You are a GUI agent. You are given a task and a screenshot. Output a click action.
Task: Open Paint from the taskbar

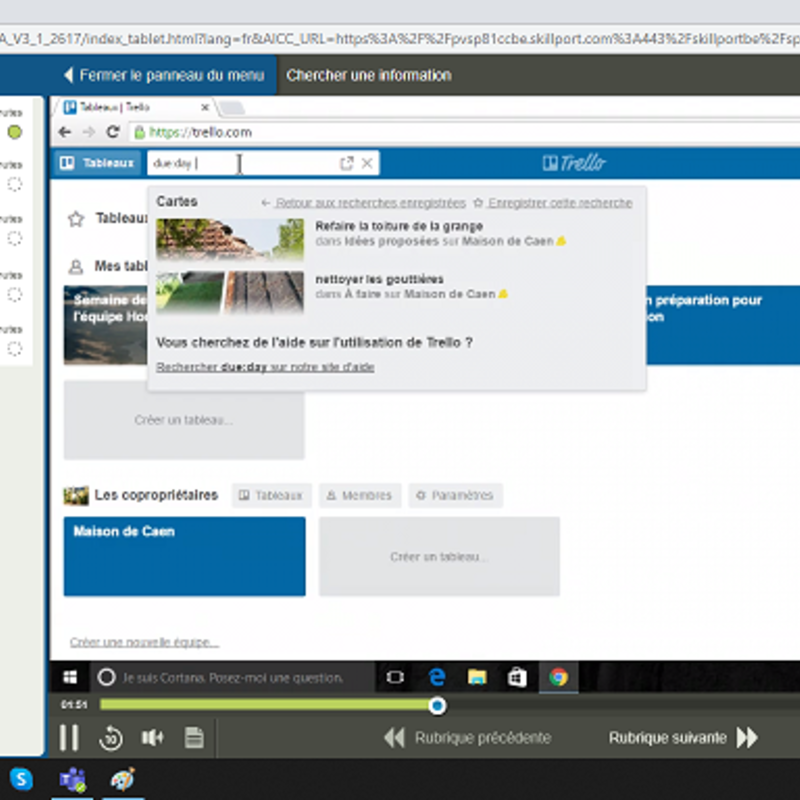[x=123, y=779]
